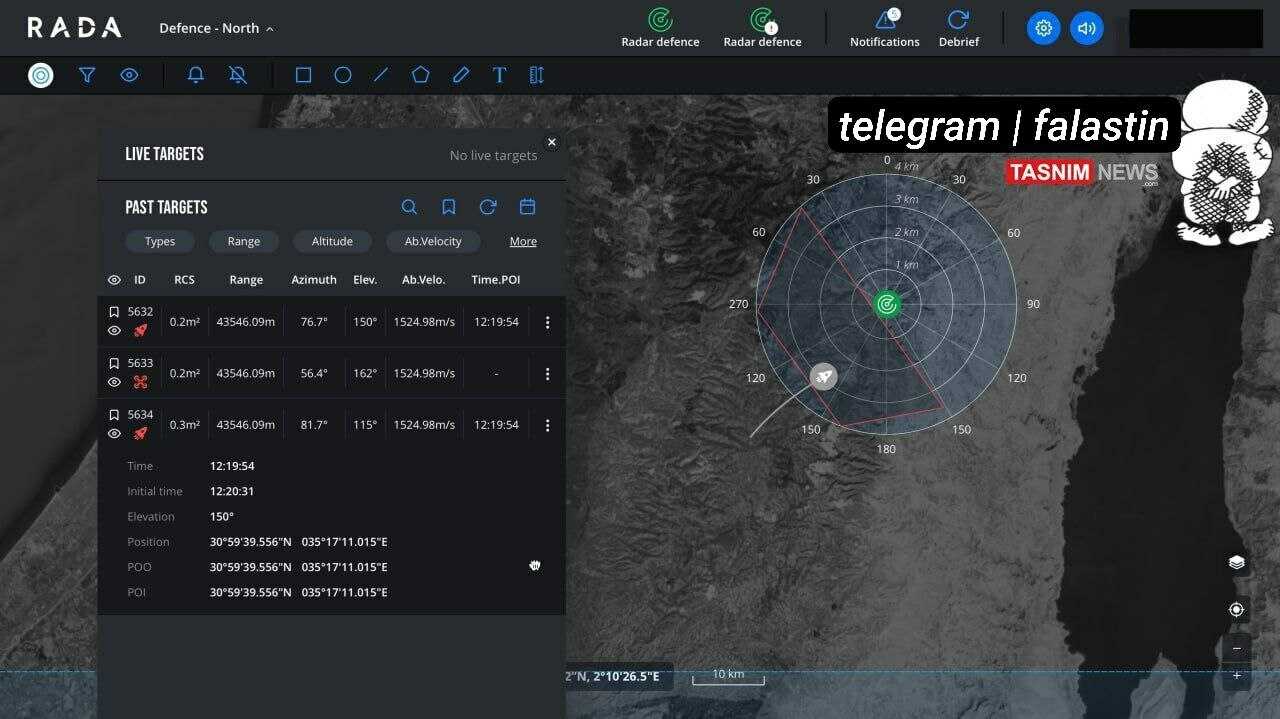
Task: Select the circle drawing tool
Action: [x=342, y=75]
